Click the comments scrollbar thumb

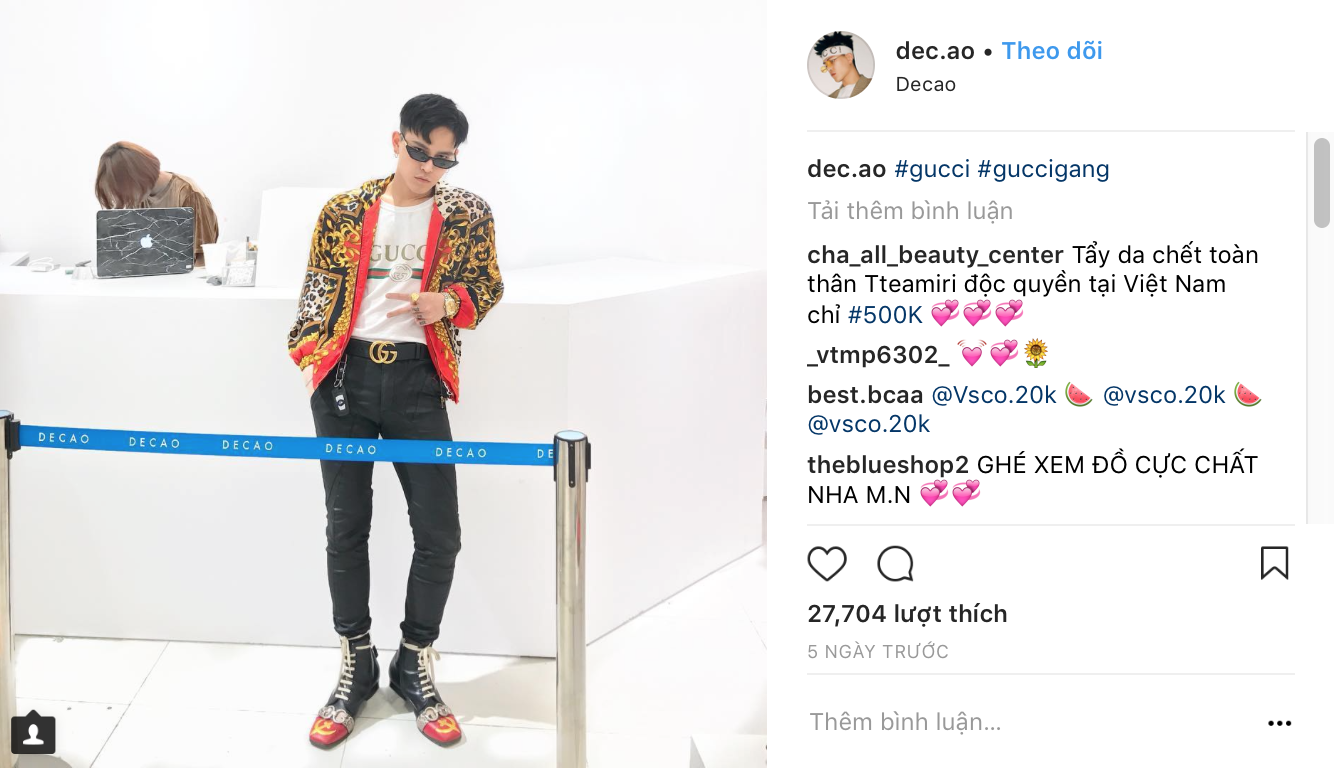1322,184
